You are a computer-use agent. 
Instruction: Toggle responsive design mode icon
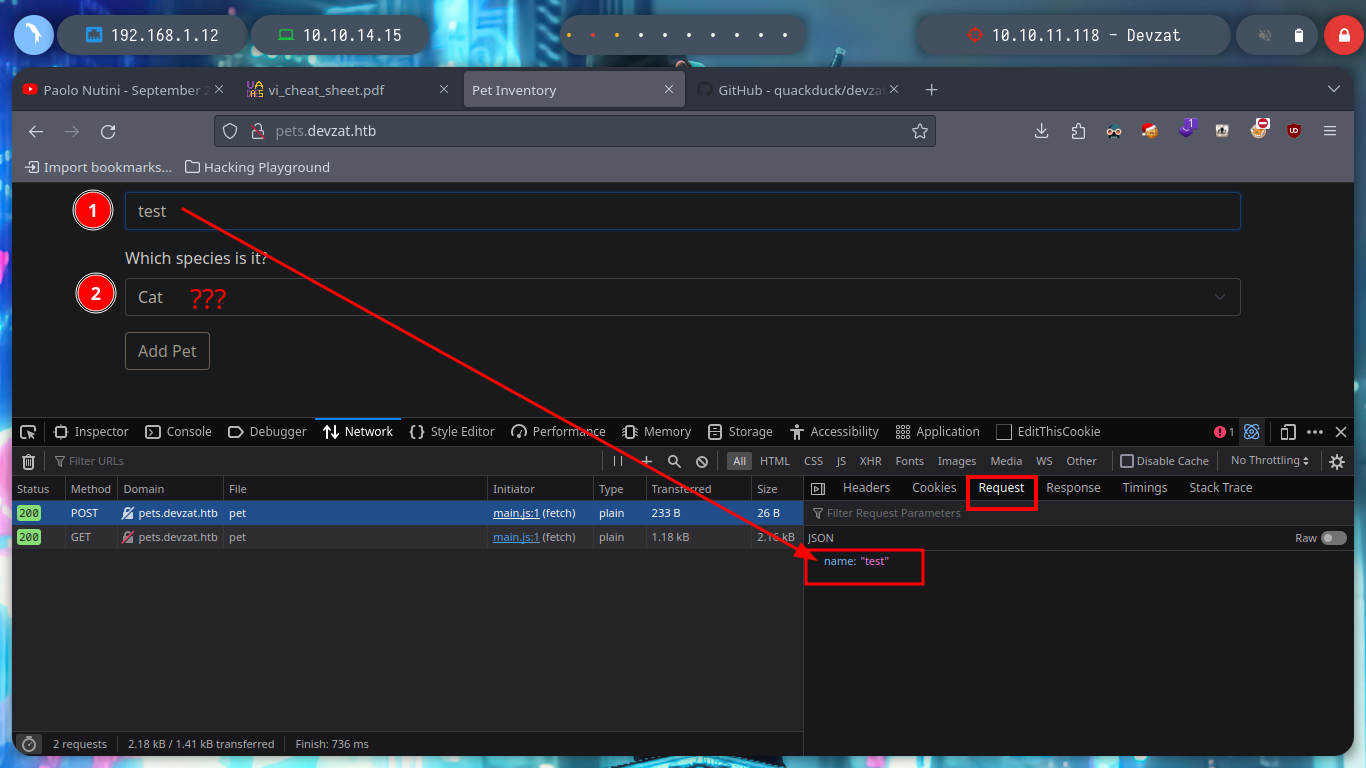pyautogui.click(x=1288, y=432)
